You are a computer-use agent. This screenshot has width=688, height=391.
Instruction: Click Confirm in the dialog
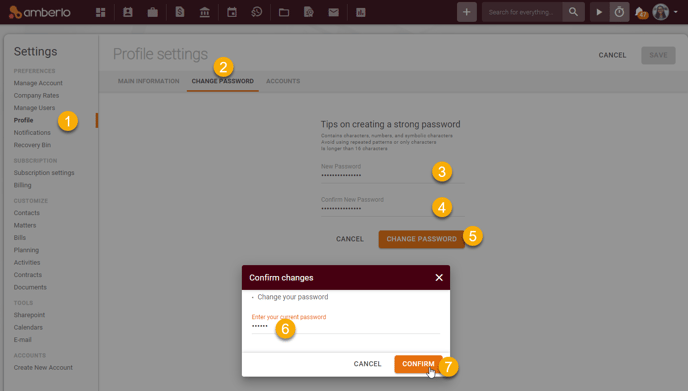[418, 364]
